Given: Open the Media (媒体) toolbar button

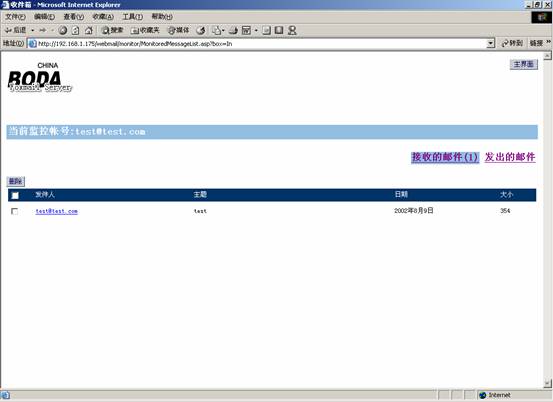Looking at the screenshot, I should tap(178, 31).
